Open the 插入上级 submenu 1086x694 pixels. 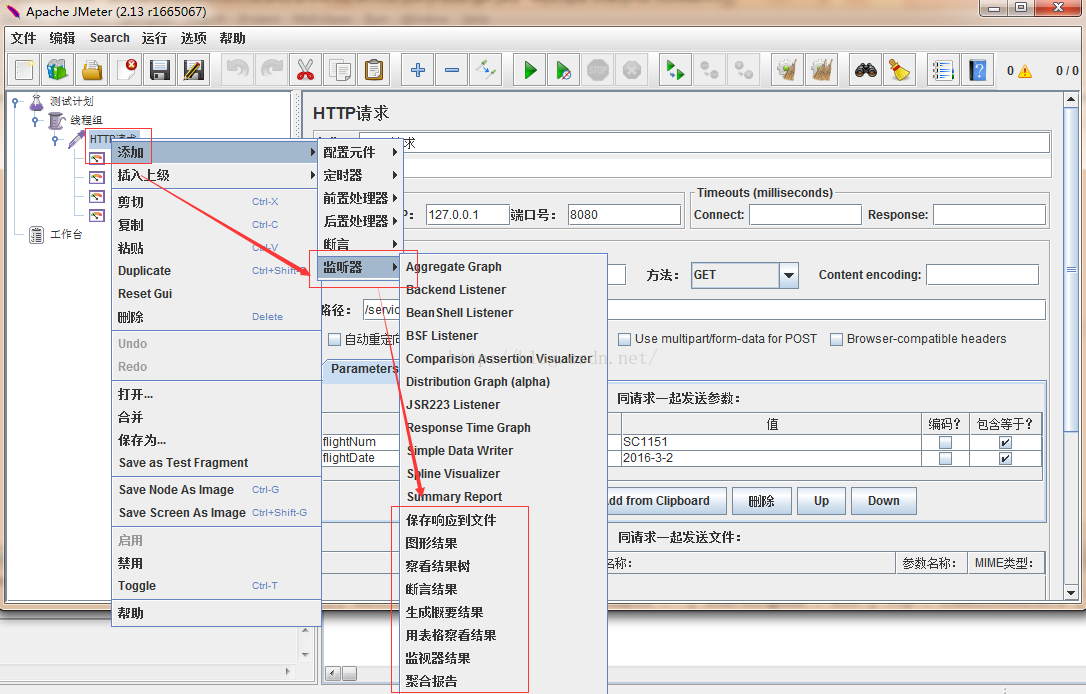tap(216, 175)
